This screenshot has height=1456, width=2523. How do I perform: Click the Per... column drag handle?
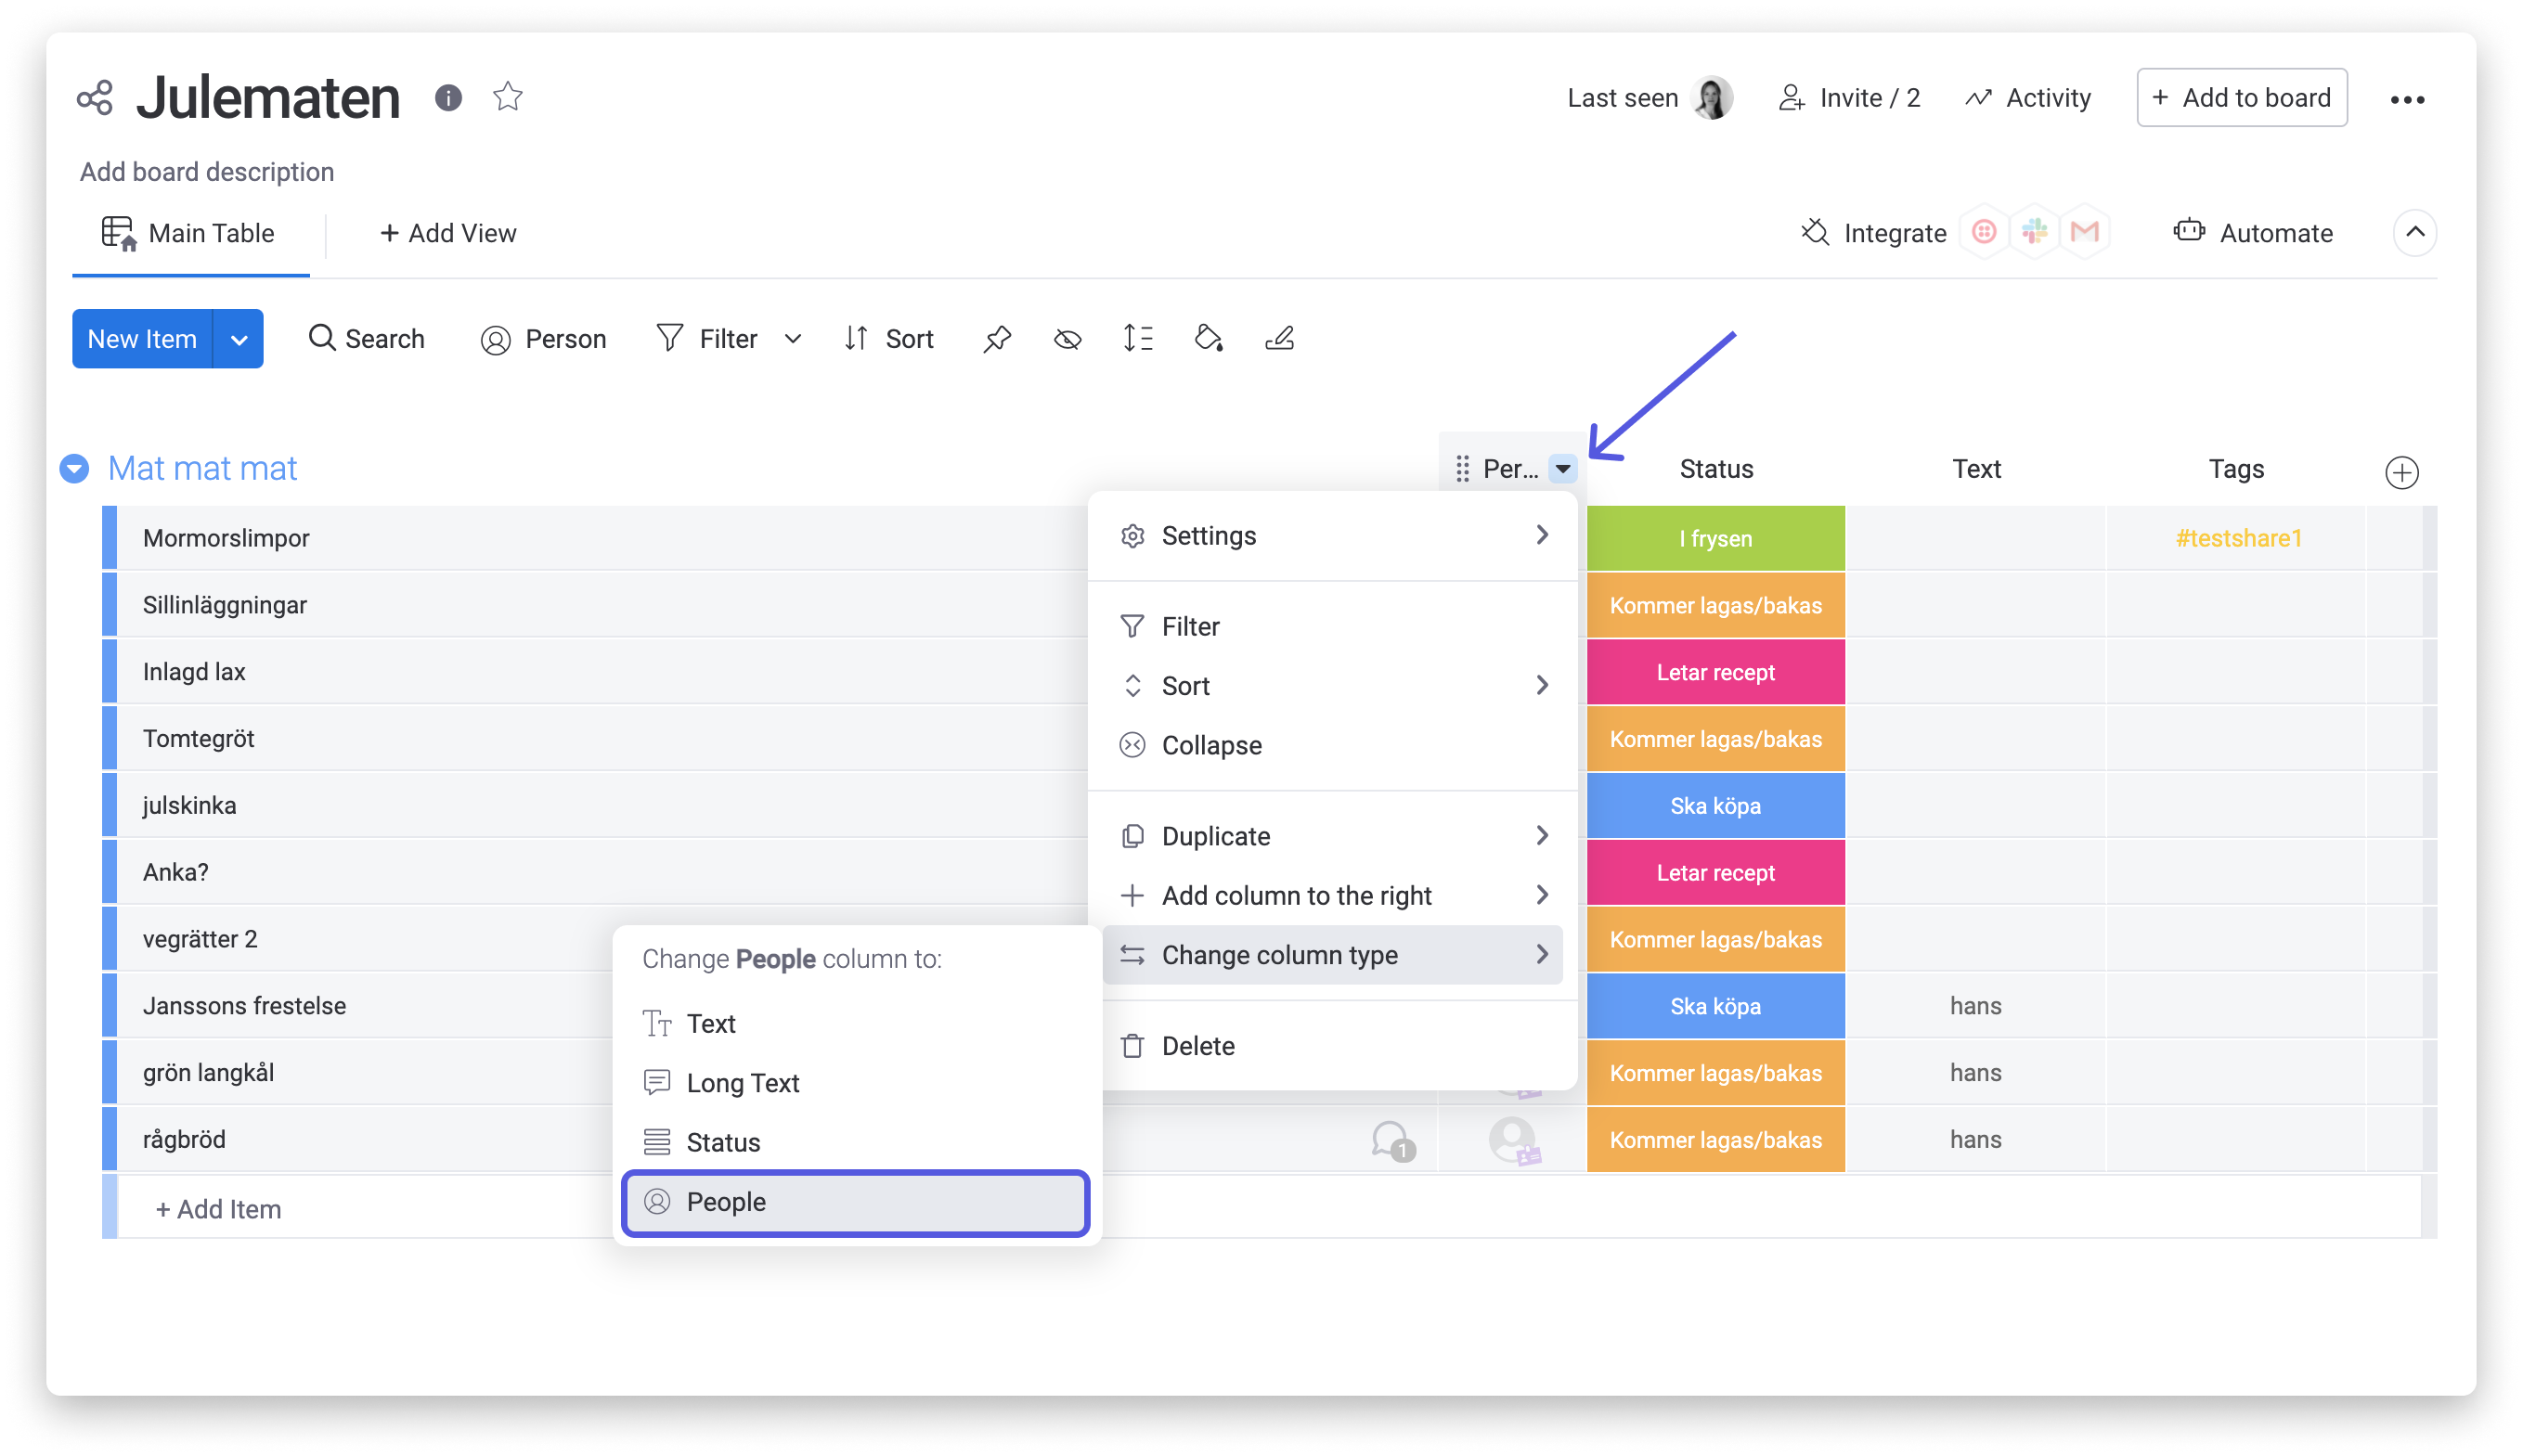tap(1462, 468)
